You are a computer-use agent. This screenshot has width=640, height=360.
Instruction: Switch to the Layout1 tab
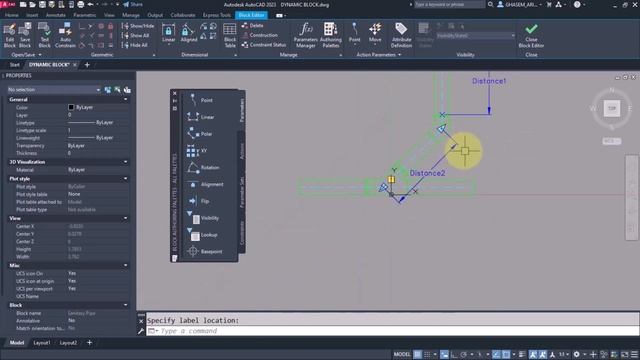coord(42,343)
